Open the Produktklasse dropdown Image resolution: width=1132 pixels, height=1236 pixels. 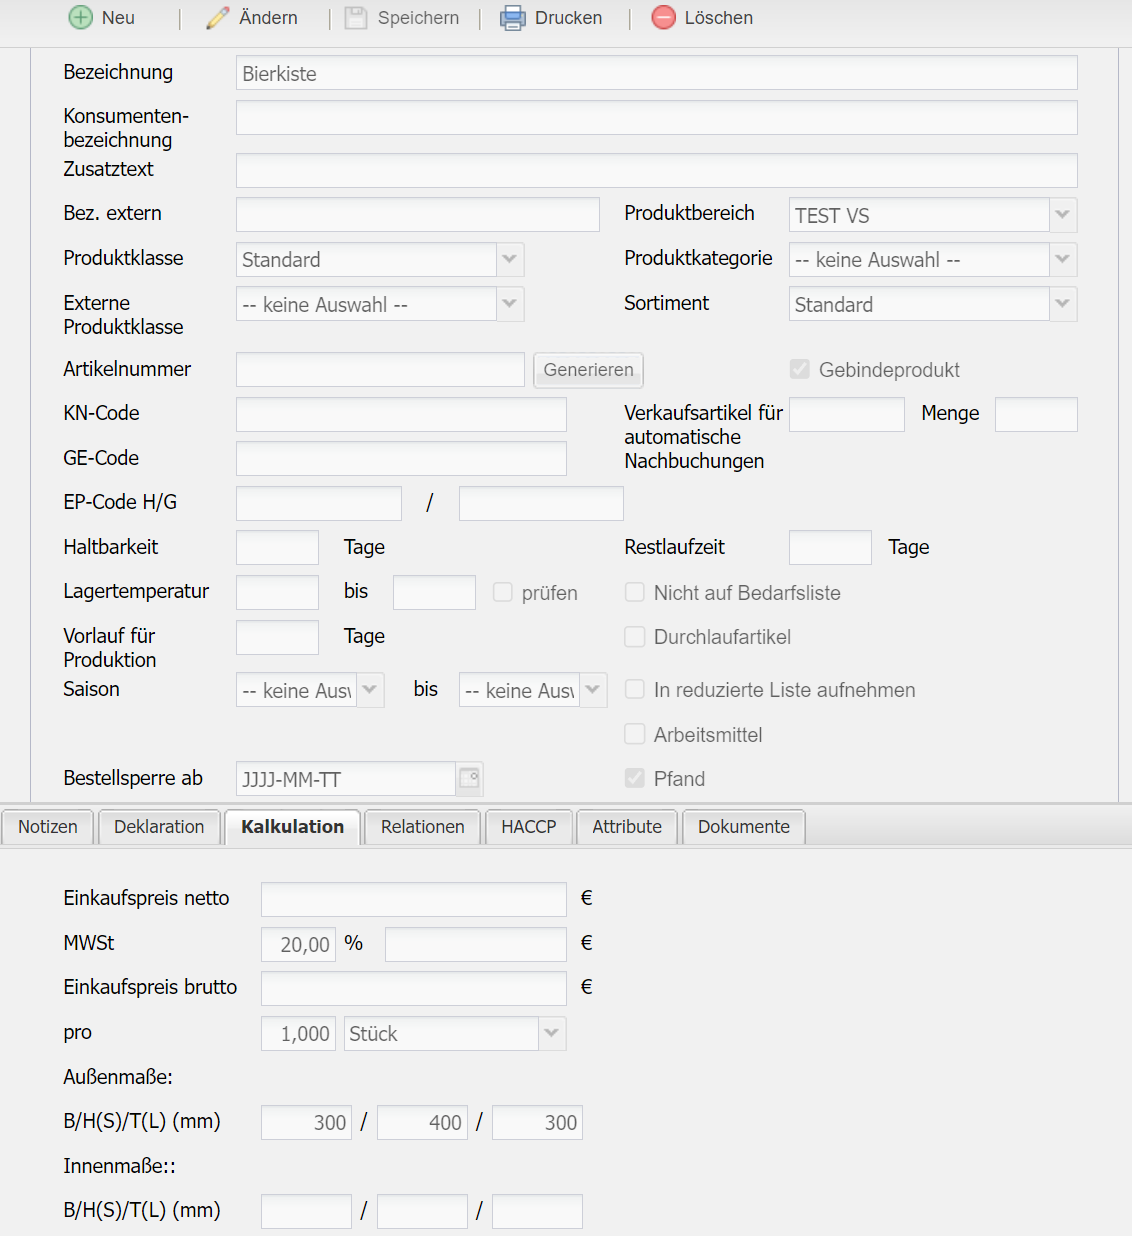click(510, 260)
